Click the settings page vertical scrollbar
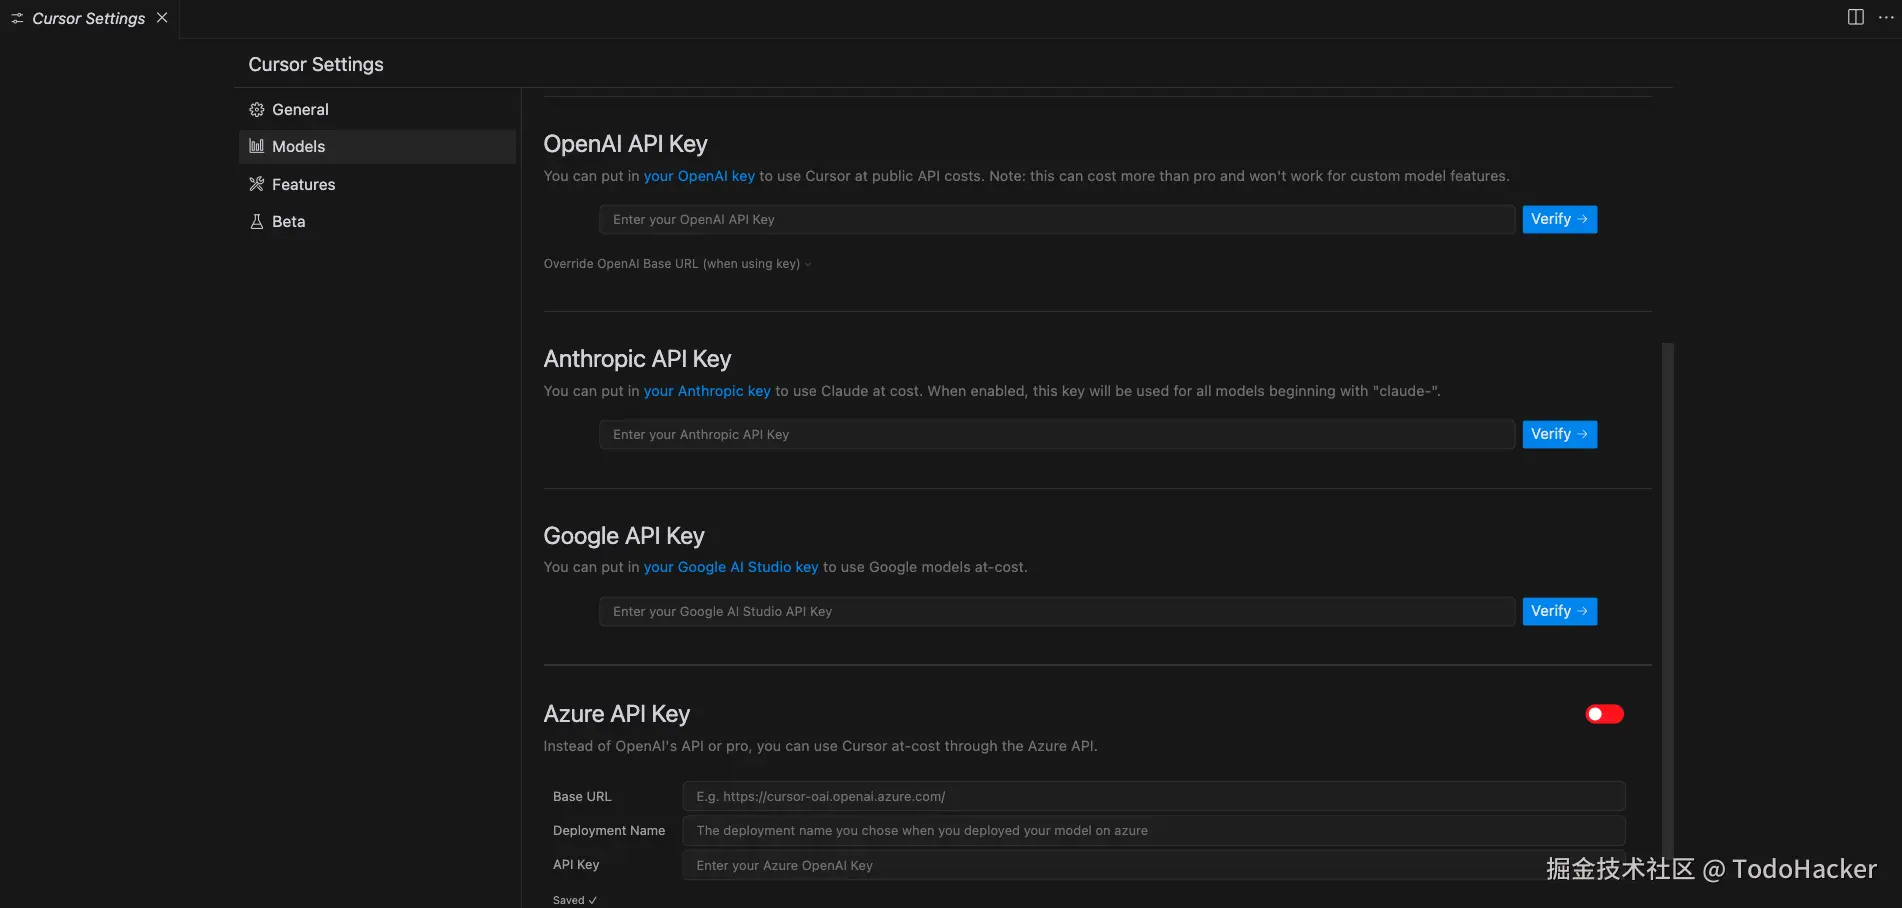 (x=1667, y=600)
